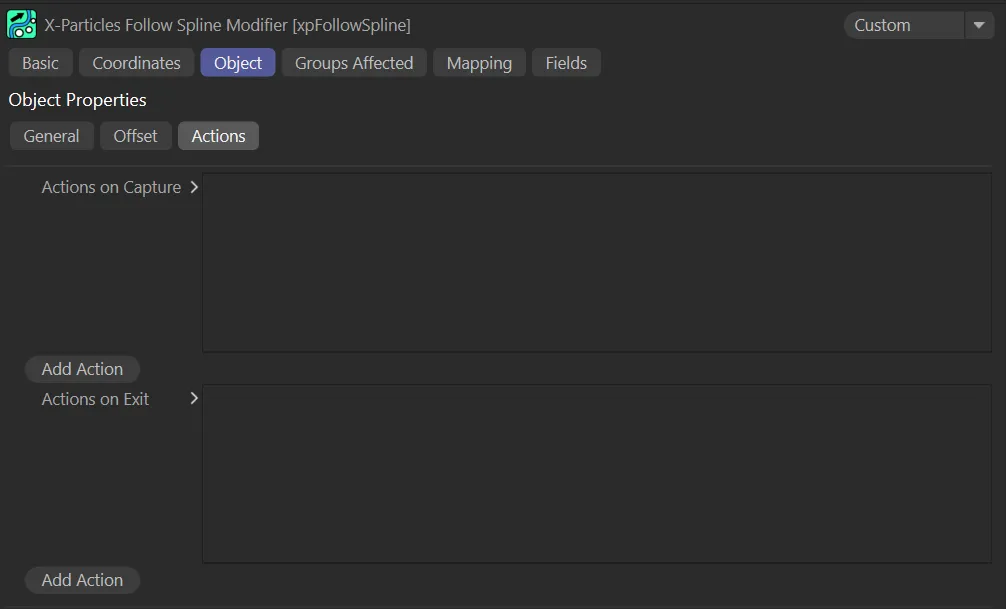The image size is (1006, 609).
Task: Go to the Groups Affected tab
Action: (x=354, y=63)
